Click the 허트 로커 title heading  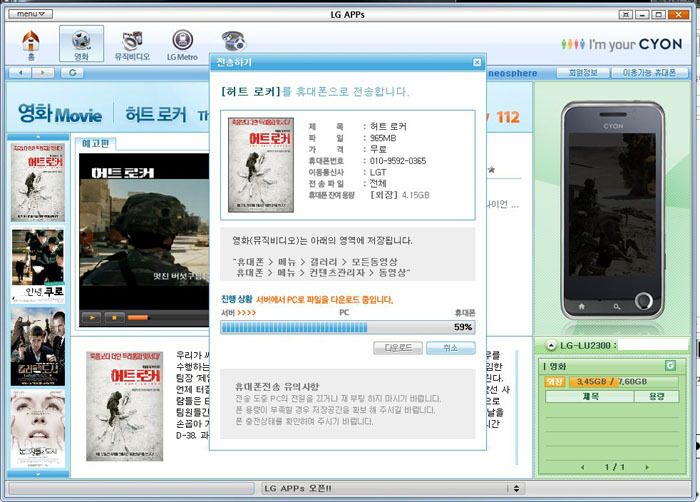(156, 114)
